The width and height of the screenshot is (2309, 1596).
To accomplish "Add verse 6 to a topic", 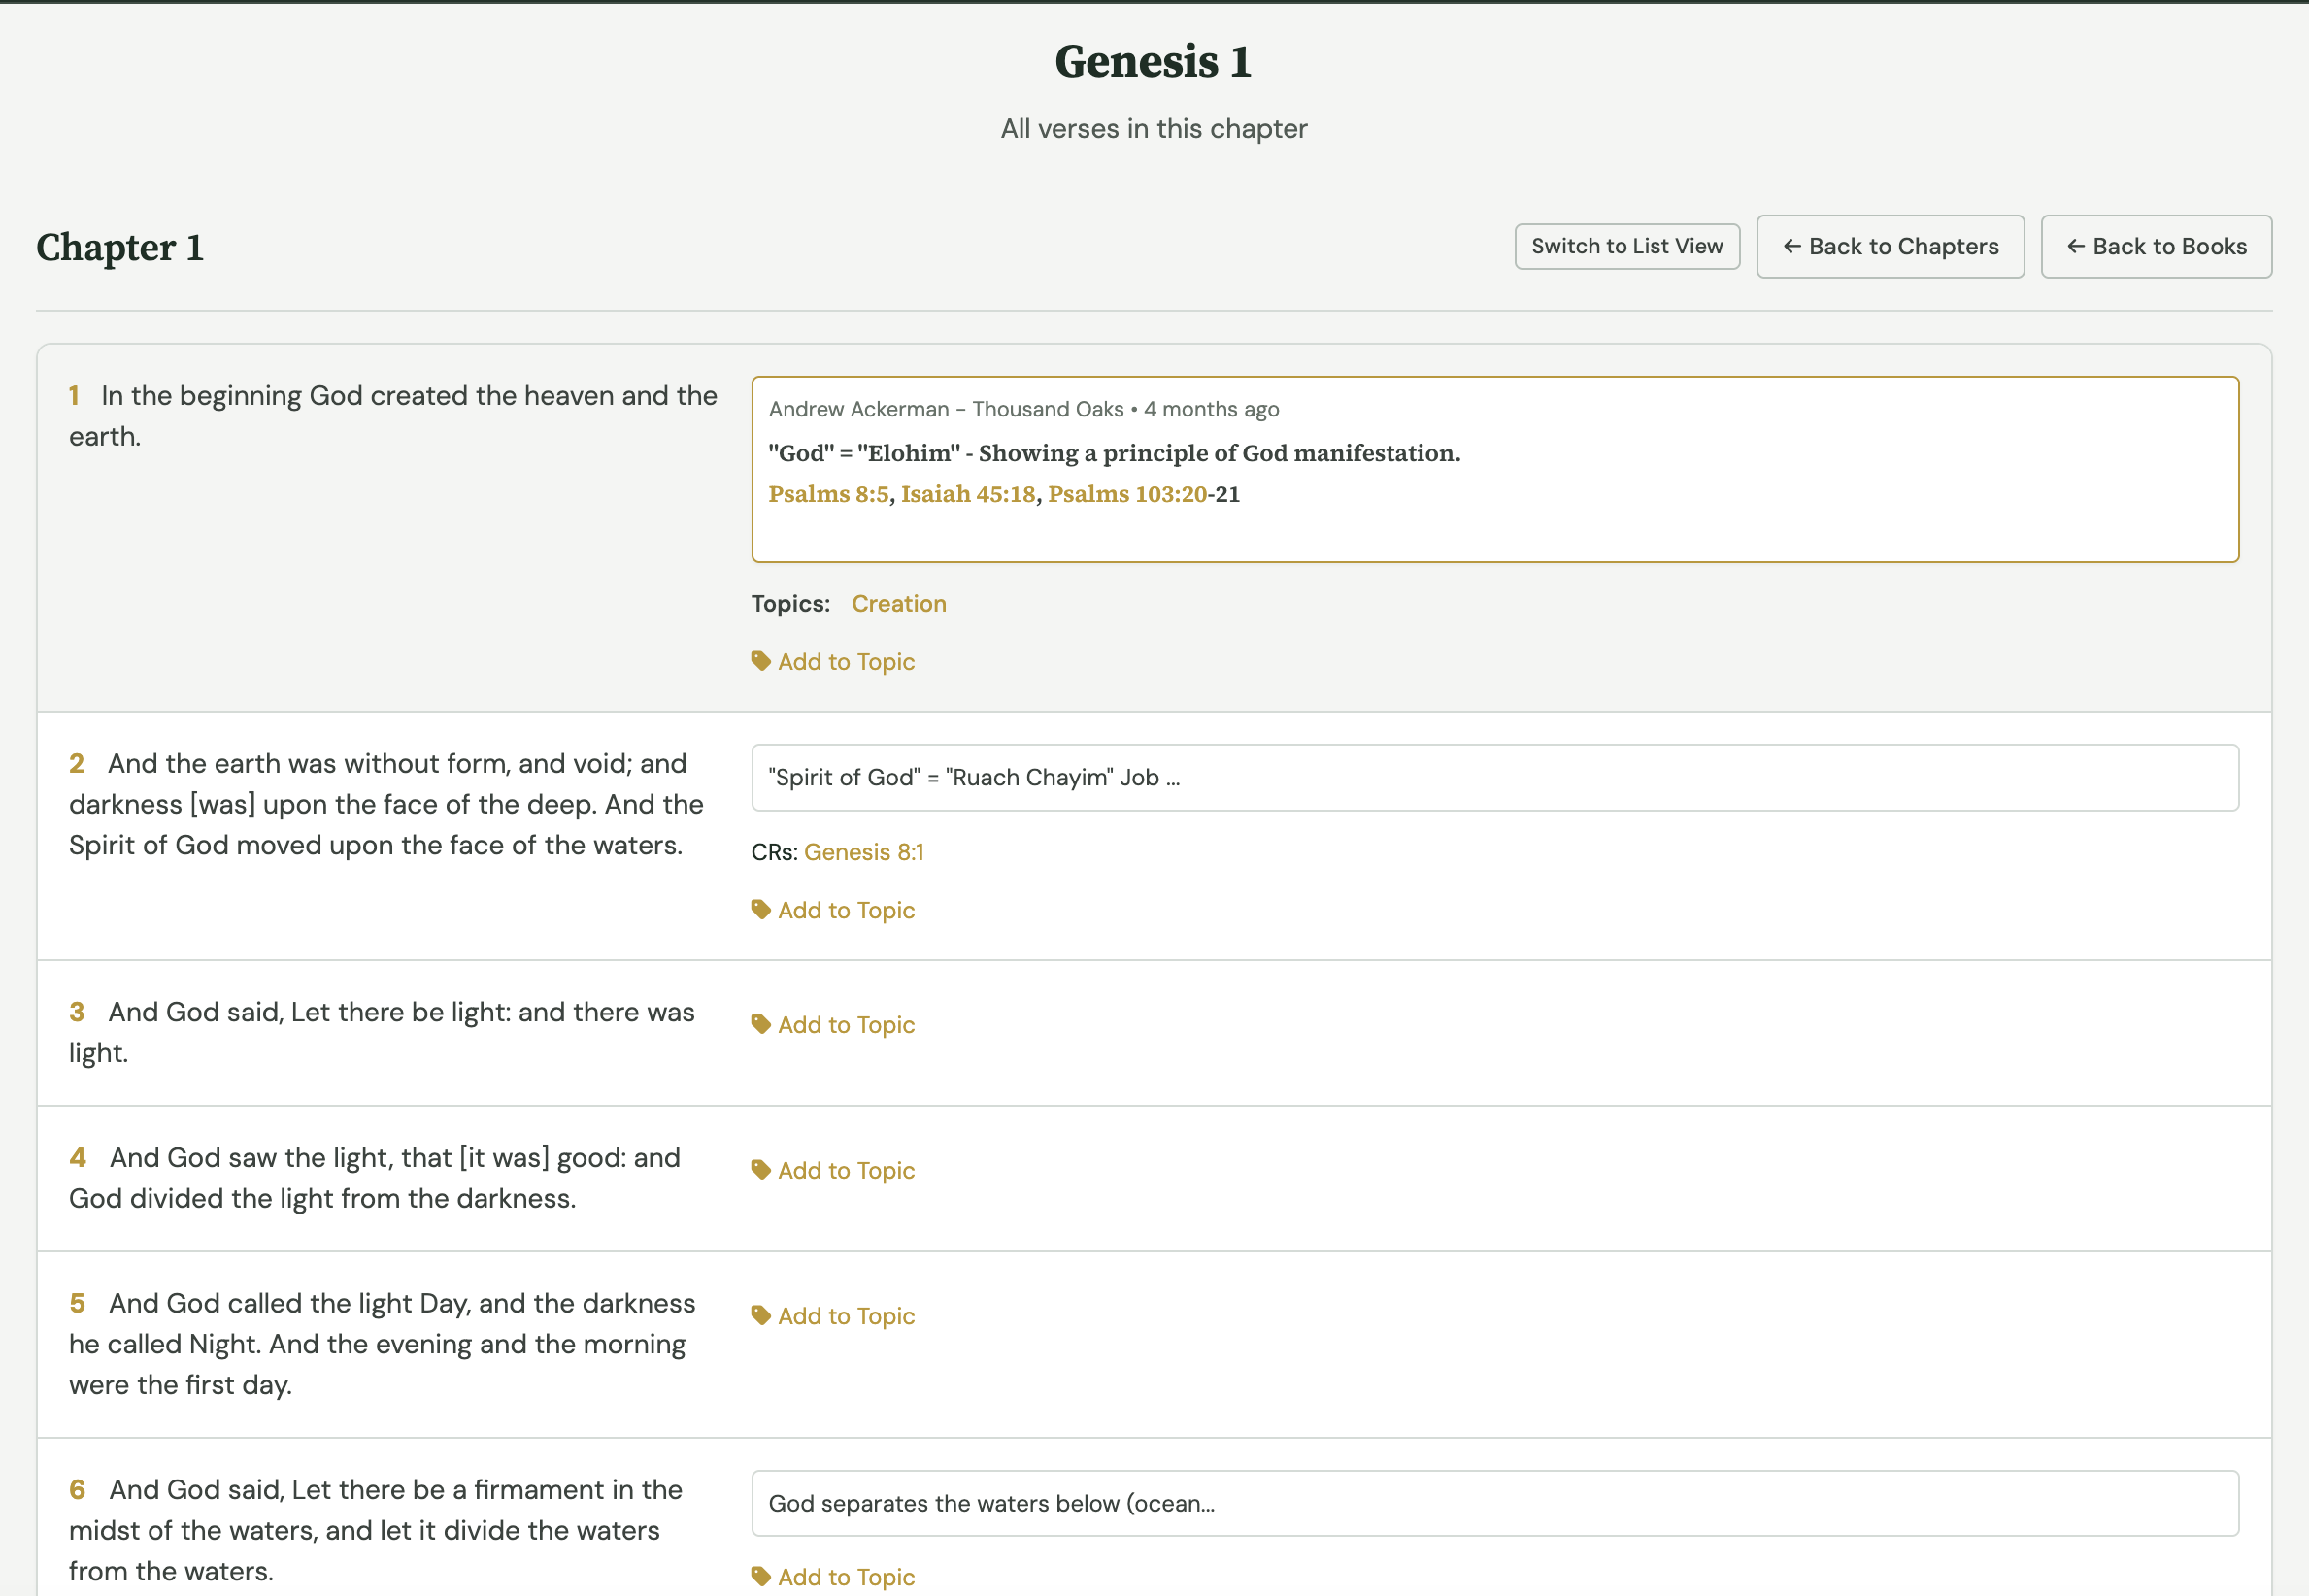I will coord(833,1577).
